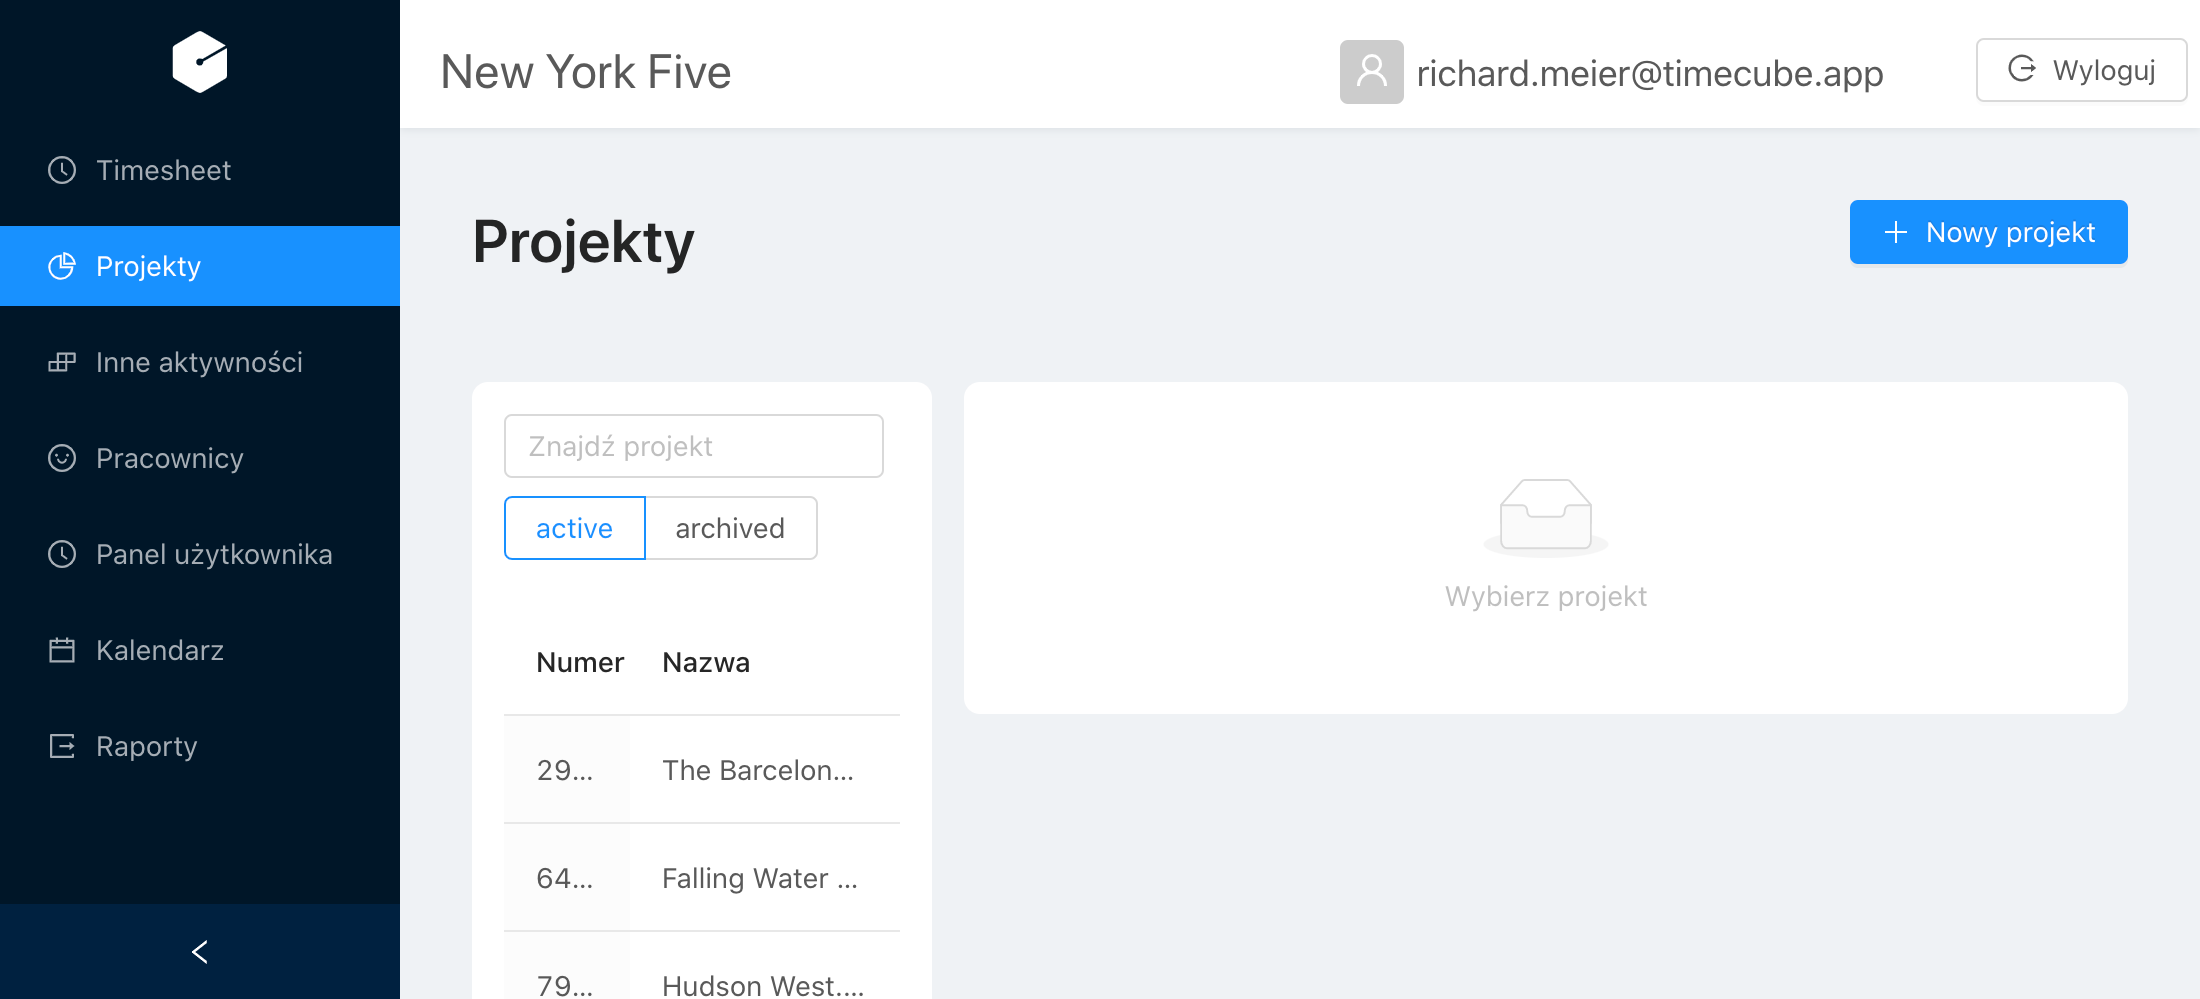This screenshot has height=999, width=2200.
Task: Click the Timecube hexagon logo
Action: tap(200, 62)
